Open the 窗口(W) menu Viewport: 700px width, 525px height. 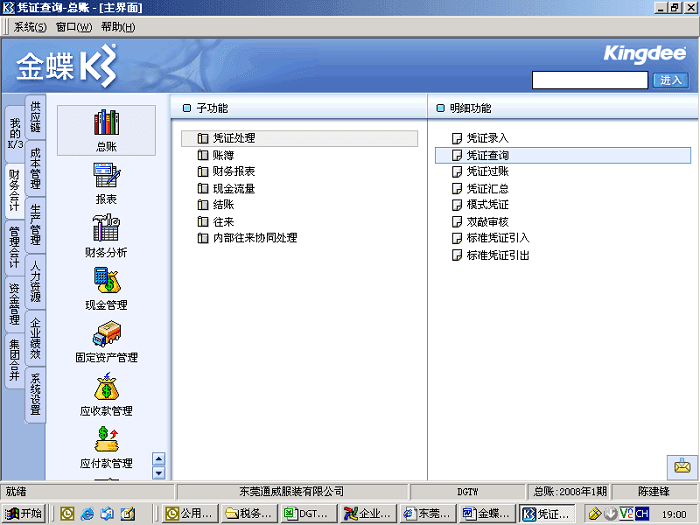(74, 27)
